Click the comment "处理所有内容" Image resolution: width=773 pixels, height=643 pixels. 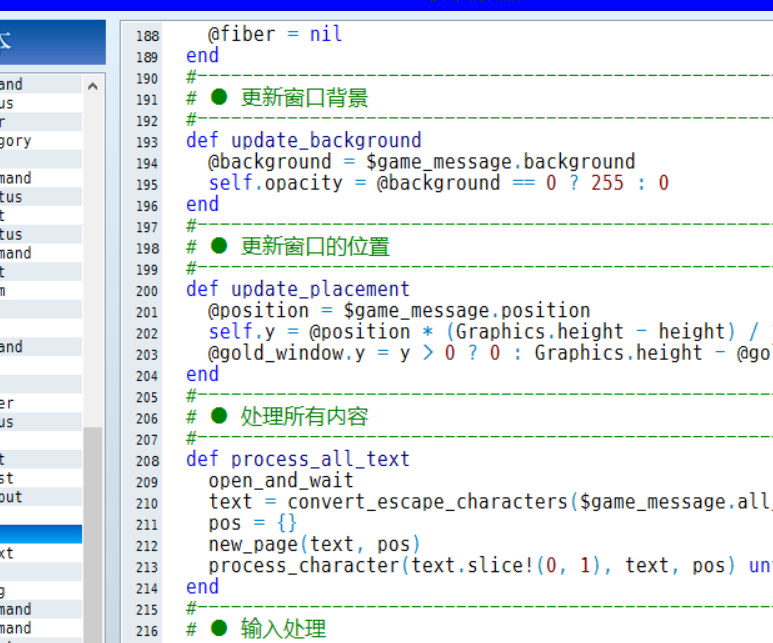pyautogui.click(x=304, y=416)
